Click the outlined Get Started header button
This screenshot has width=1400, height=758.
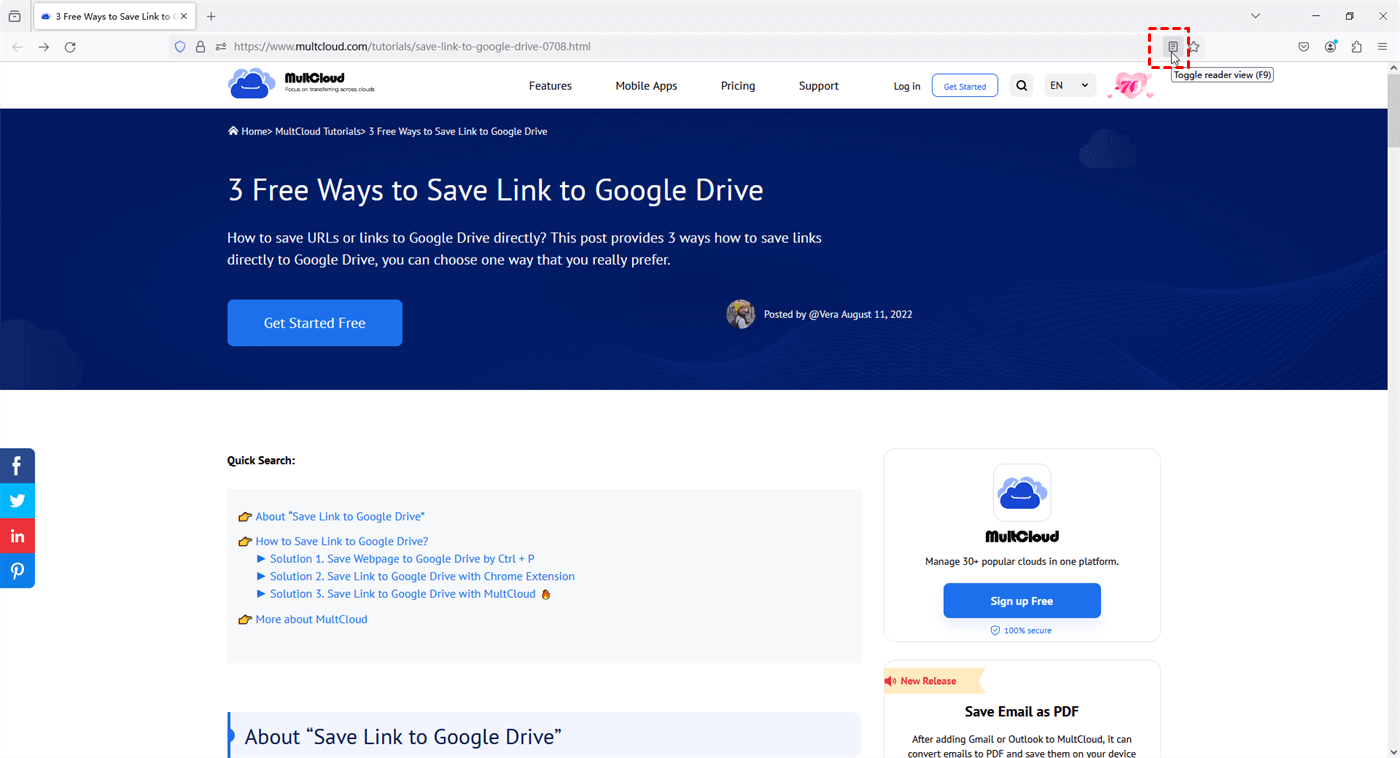(x=965, y=86)
